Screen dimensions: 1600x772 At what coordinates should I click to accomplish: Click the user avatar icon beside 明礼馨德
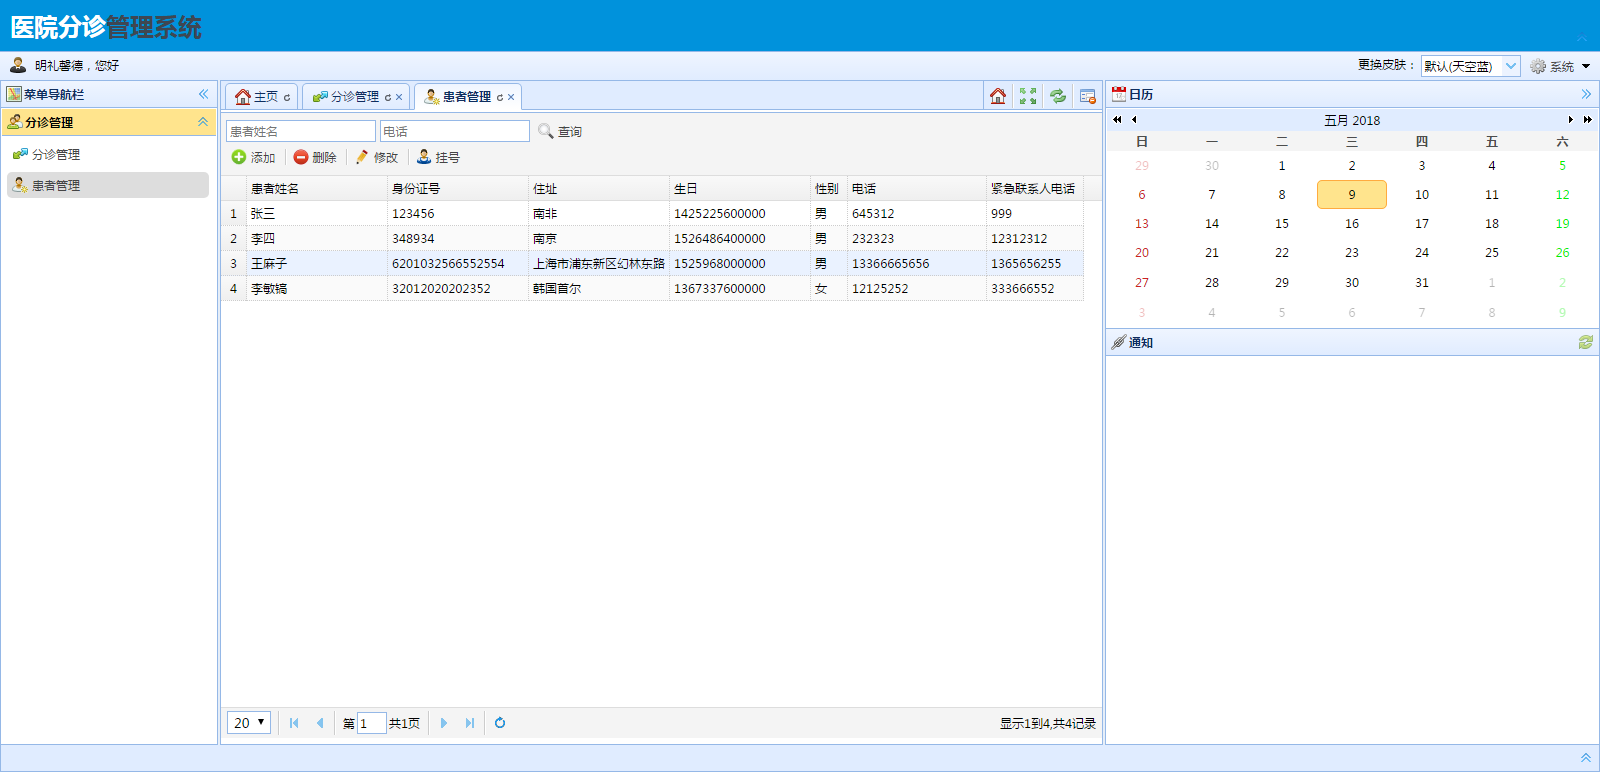pyautogui.click(x=18, y=65)
